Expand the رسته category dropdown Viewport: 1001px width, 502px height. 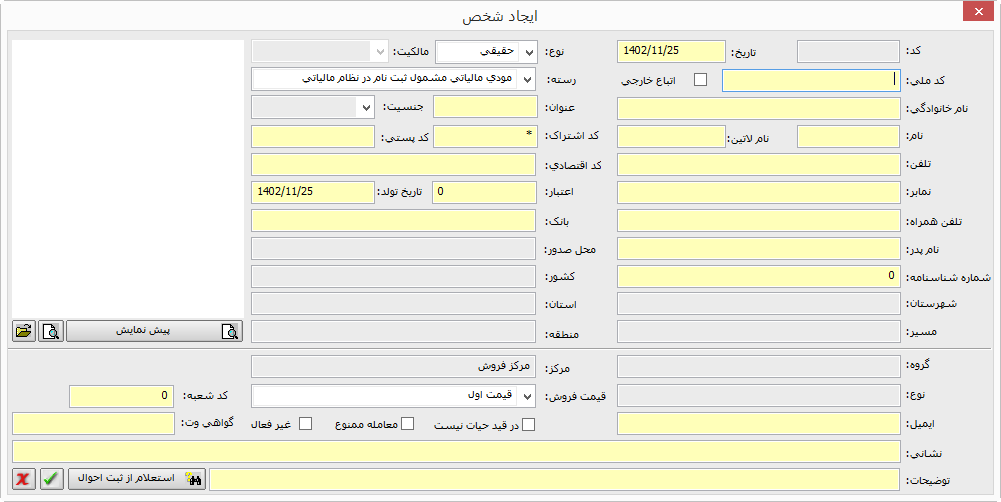394,79
